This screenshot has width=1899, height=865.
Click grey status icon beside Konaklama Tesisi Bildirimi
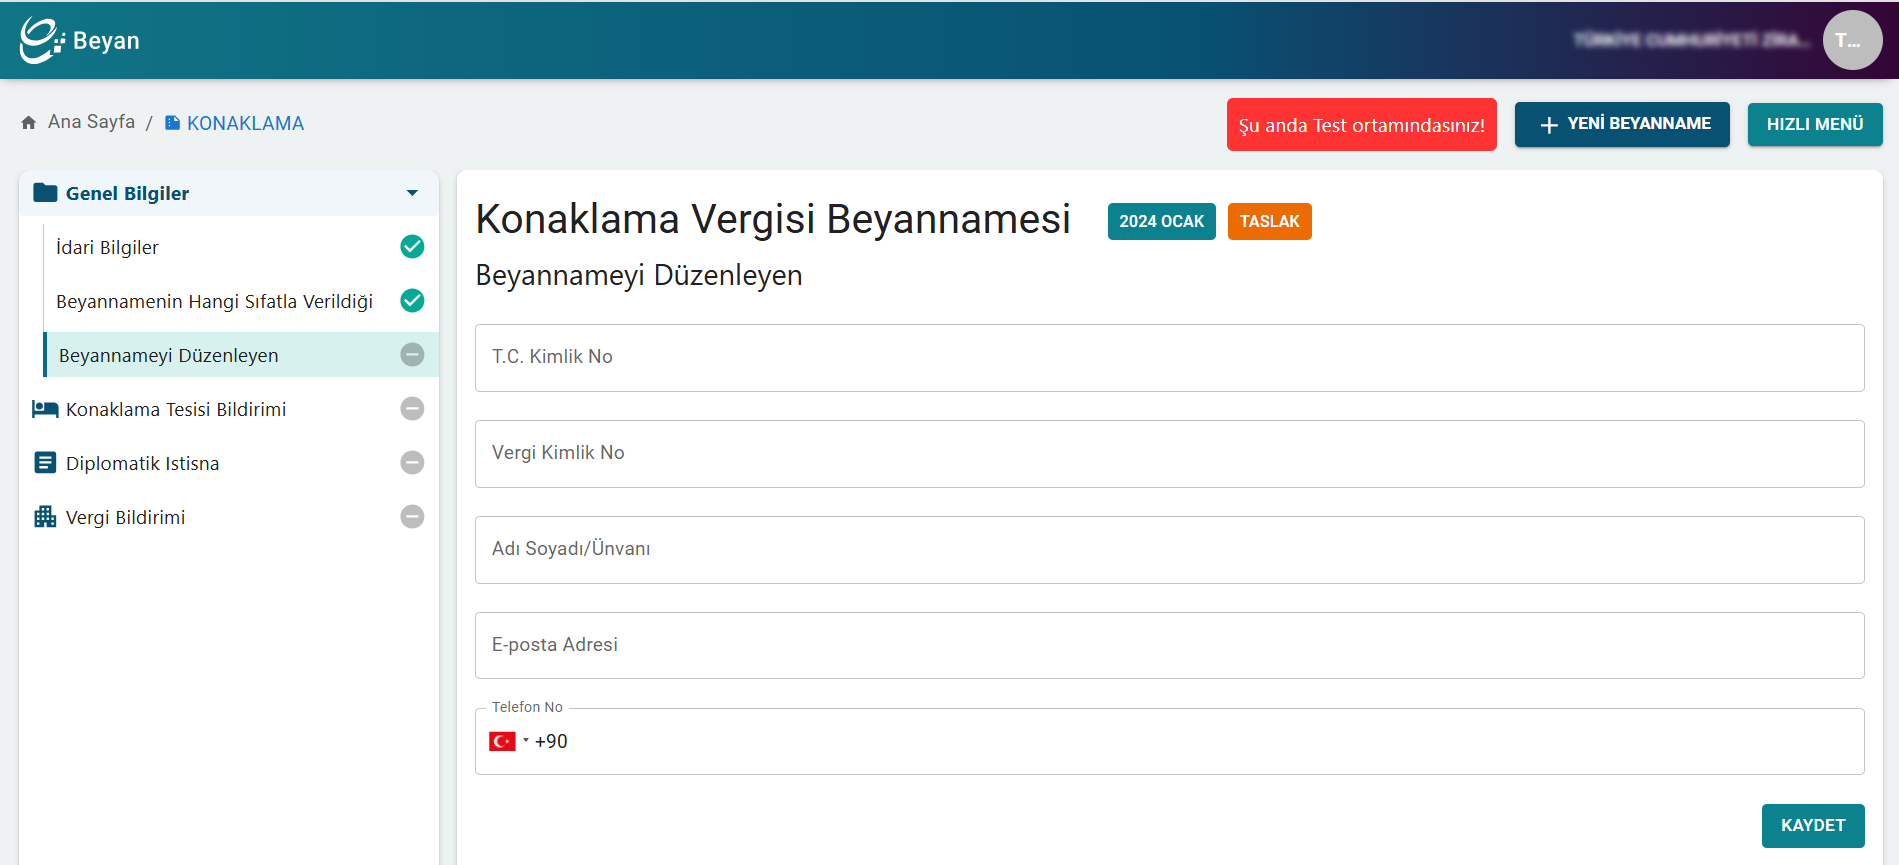(412, 409)
